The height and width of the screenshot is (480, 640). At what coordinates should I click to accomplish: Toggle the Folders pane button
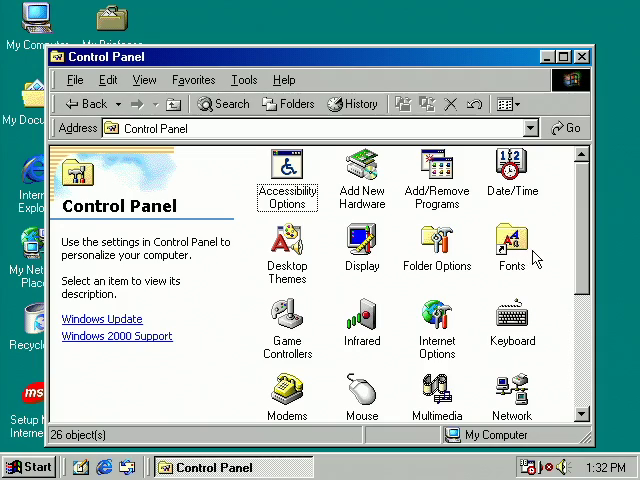coord(288,104)
